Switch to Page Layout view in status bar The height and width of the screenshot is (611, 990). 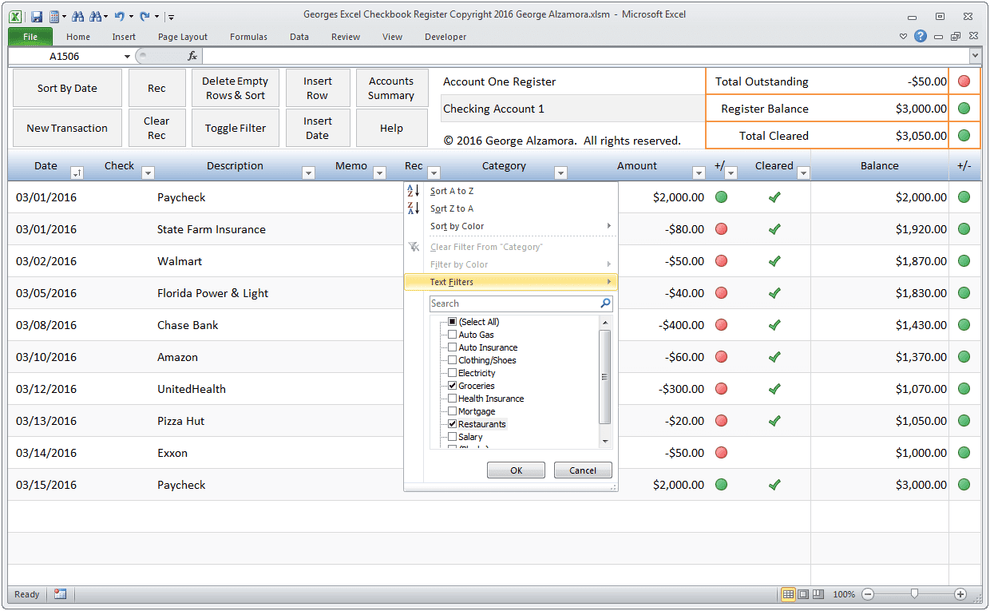click(x=803, y=594)
